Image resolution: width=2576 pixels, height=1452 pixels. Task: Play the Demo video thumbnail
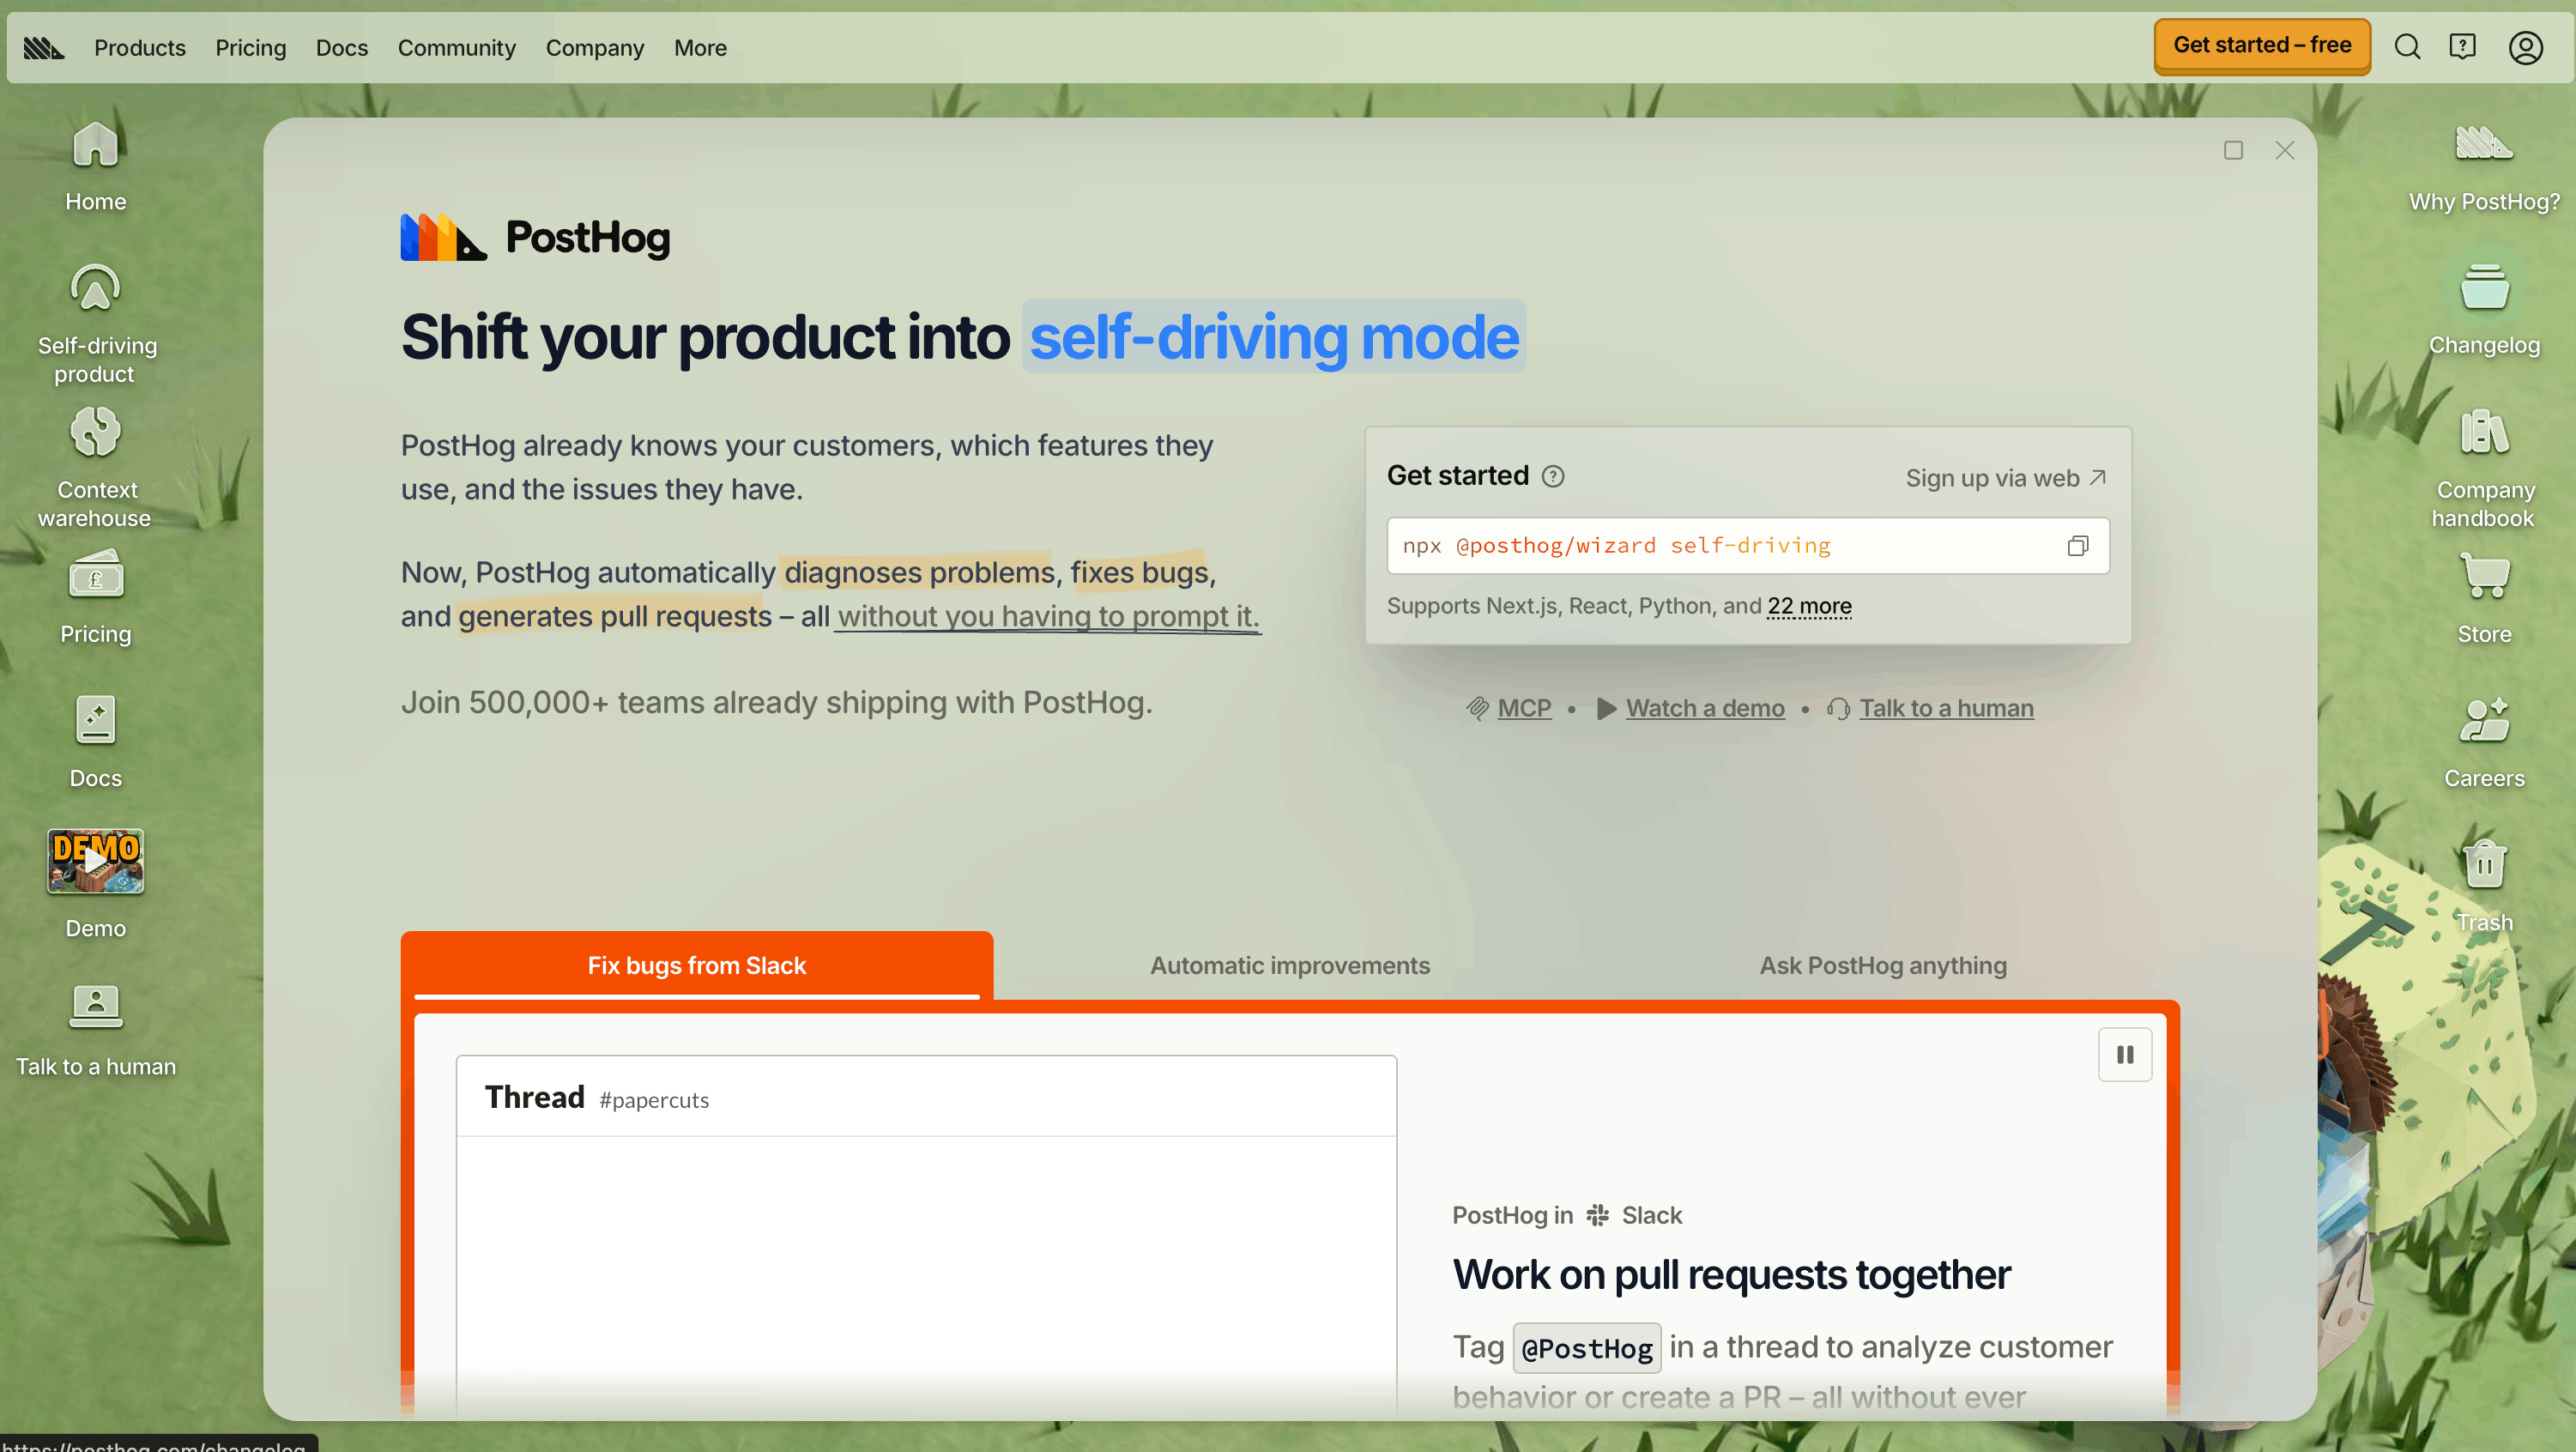coord(96,860)
